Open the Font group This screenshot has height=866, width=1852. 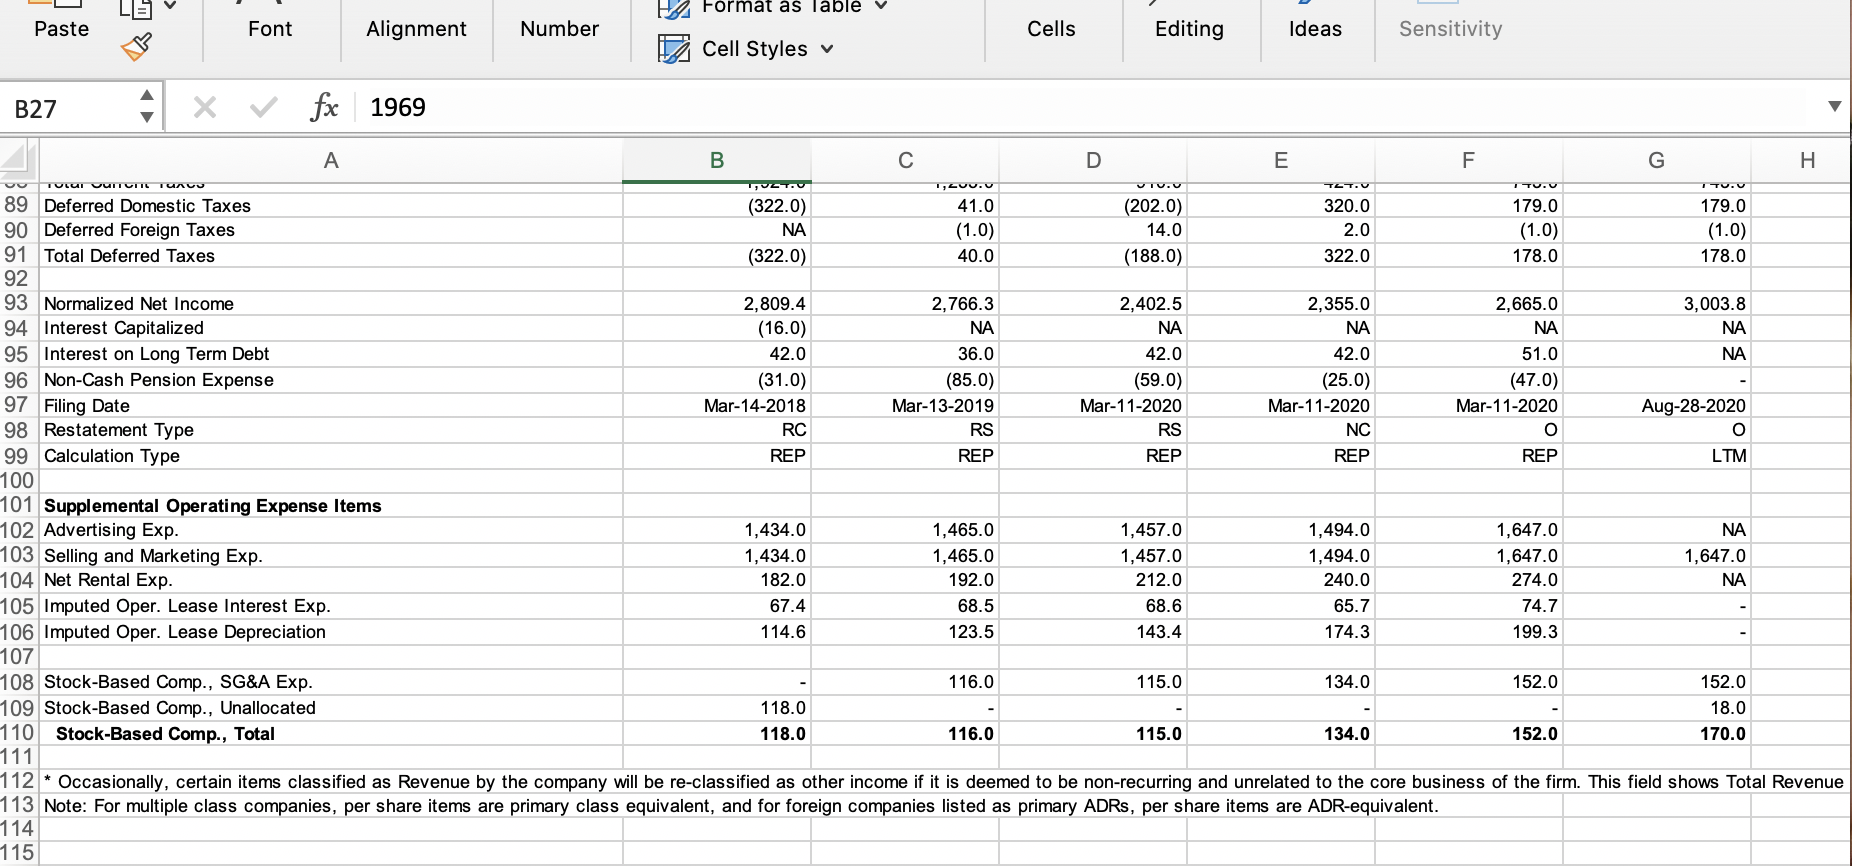pos(270,29)
